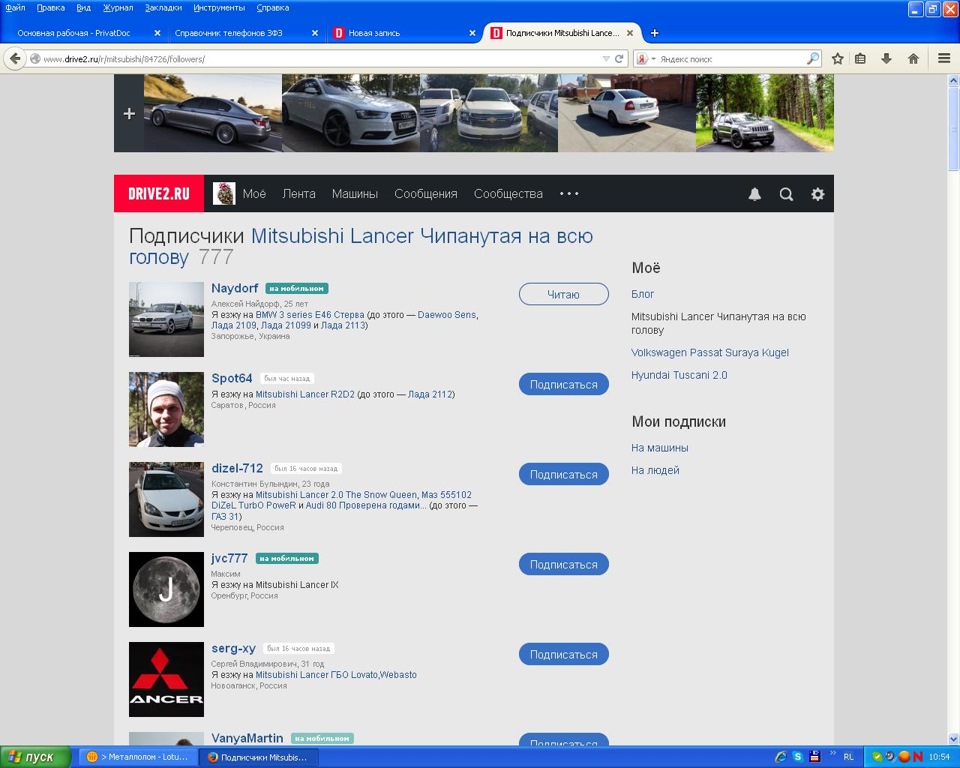Open settings gear on DRIVE2 bar

pyautogui.click(x=817, y=194)
